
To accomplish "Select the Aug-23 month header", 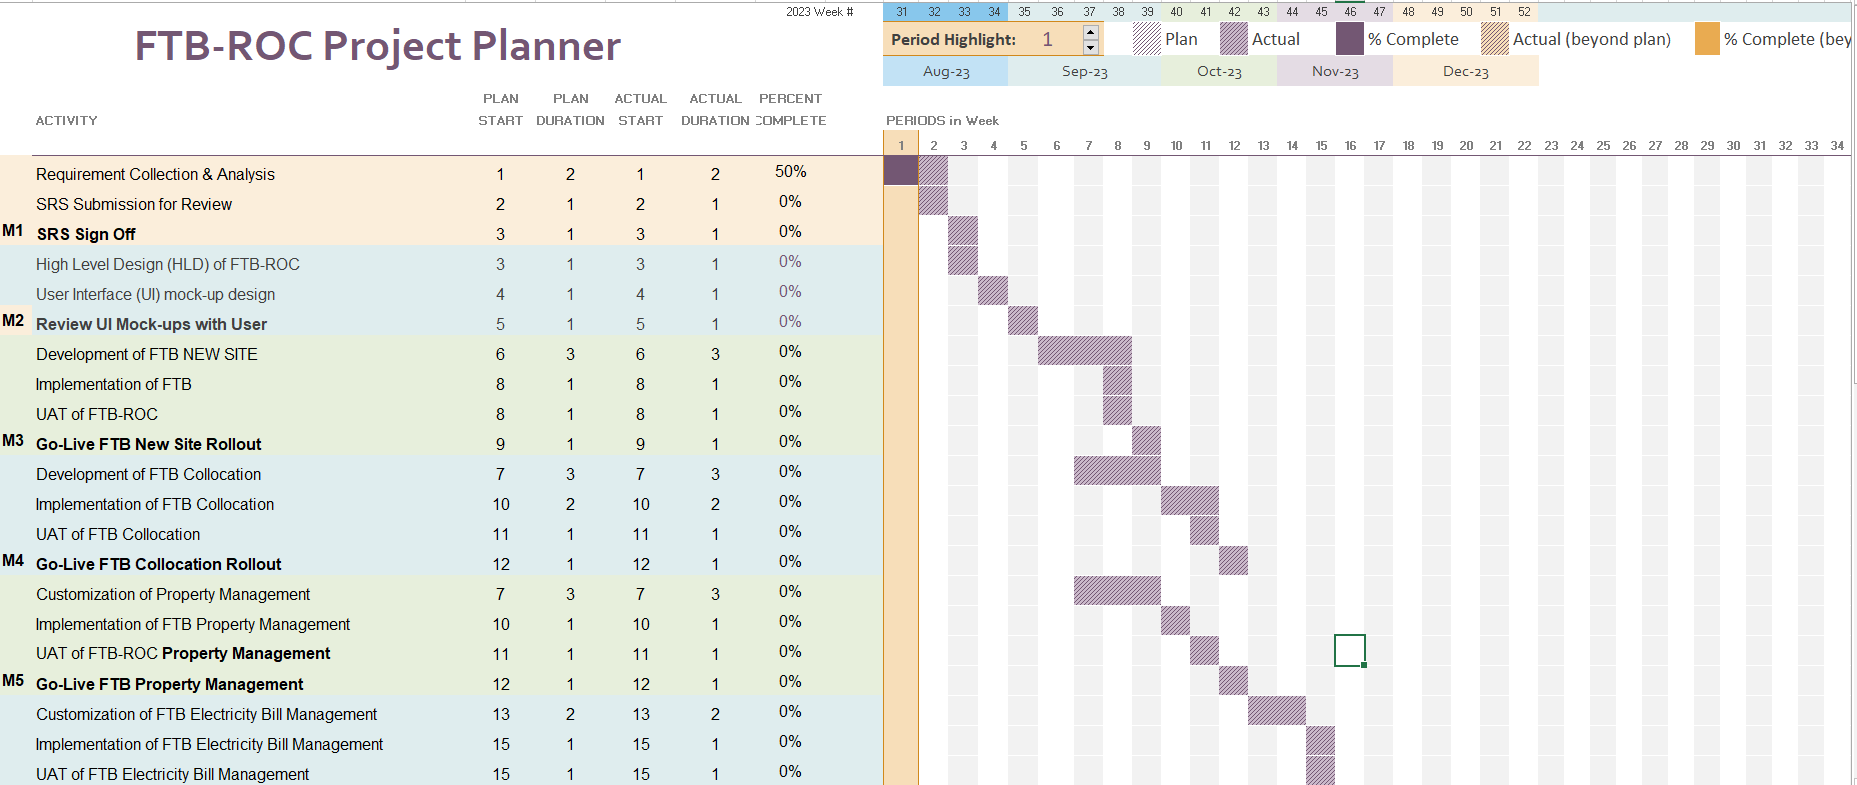I will pyautogui.click(x=946, y=72).
